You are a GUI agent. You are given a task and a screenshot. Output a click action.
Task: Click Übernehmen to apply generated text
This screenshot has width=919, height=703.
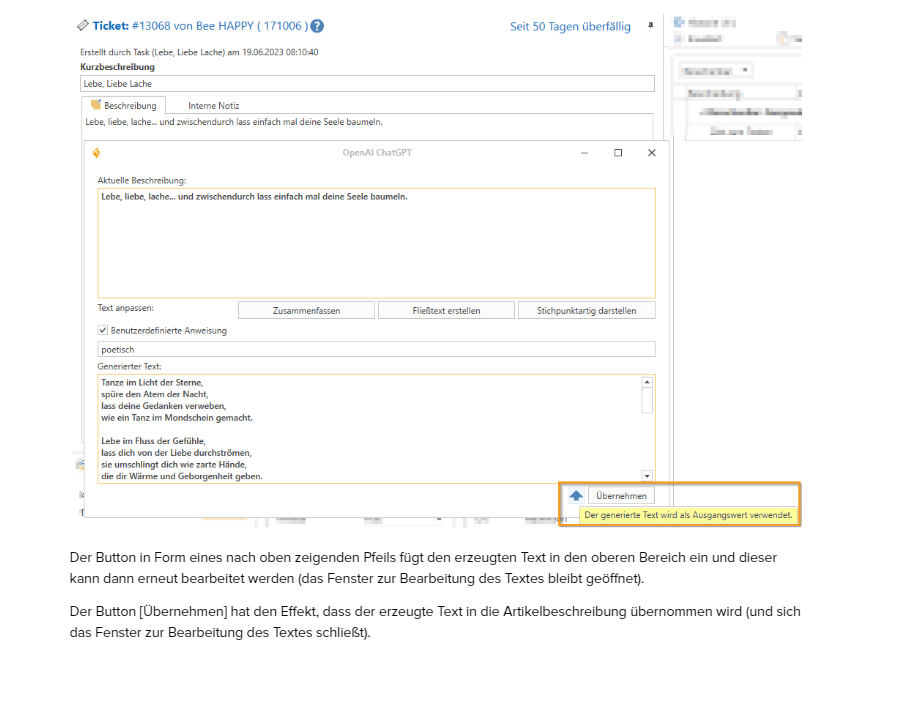pos(621,496)
